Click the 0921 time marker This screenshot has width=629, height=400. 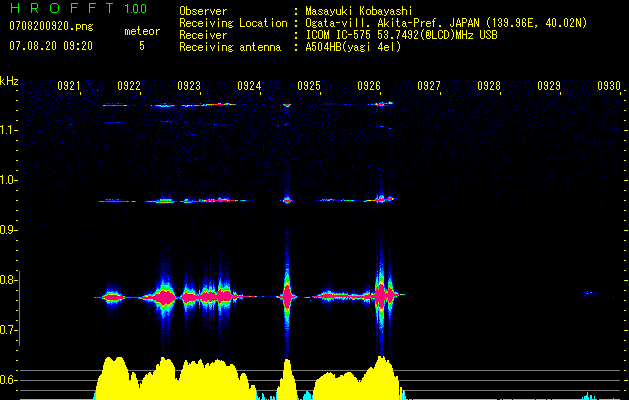tap(69, 86)
